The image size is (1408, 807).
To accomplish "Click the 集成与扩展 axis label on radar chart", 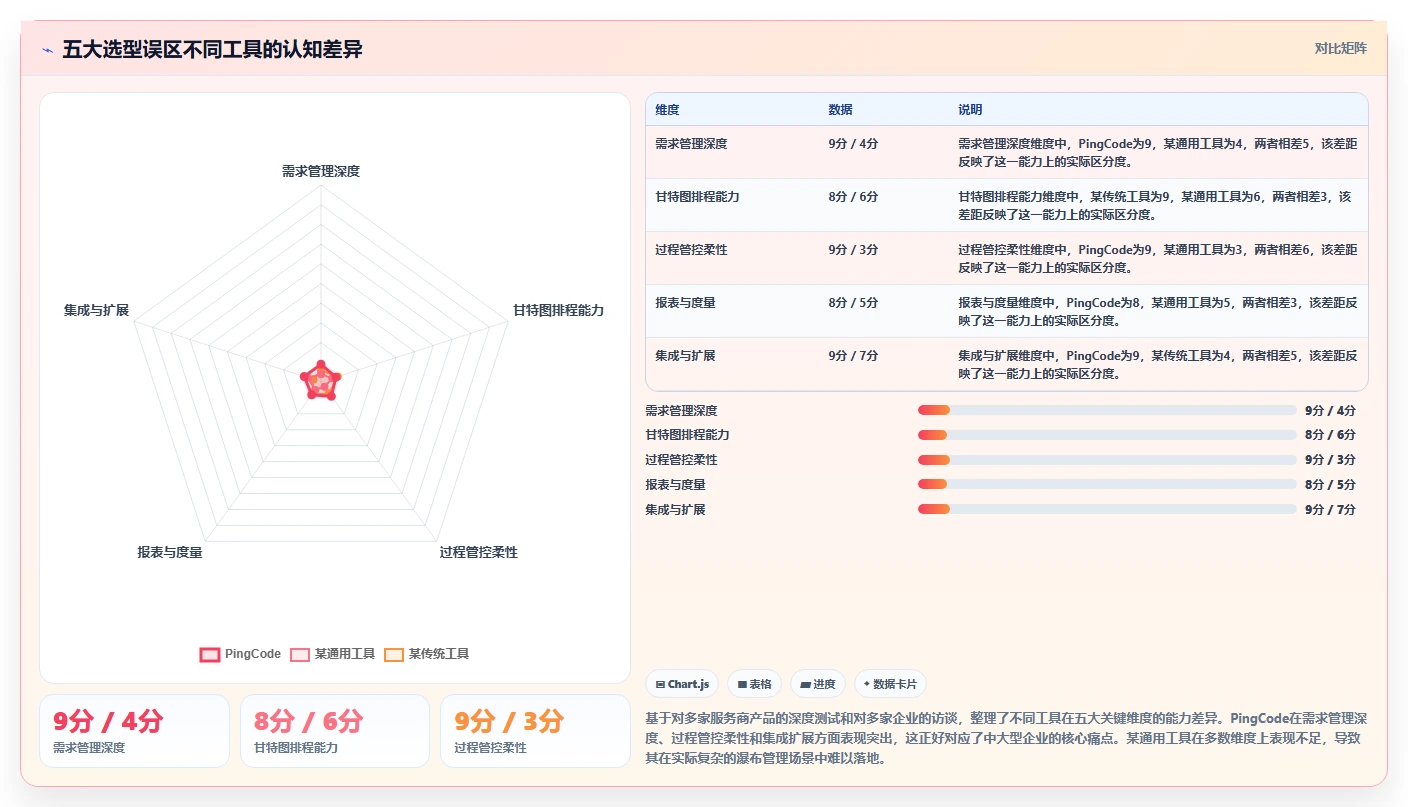I will tap(96, 310).
